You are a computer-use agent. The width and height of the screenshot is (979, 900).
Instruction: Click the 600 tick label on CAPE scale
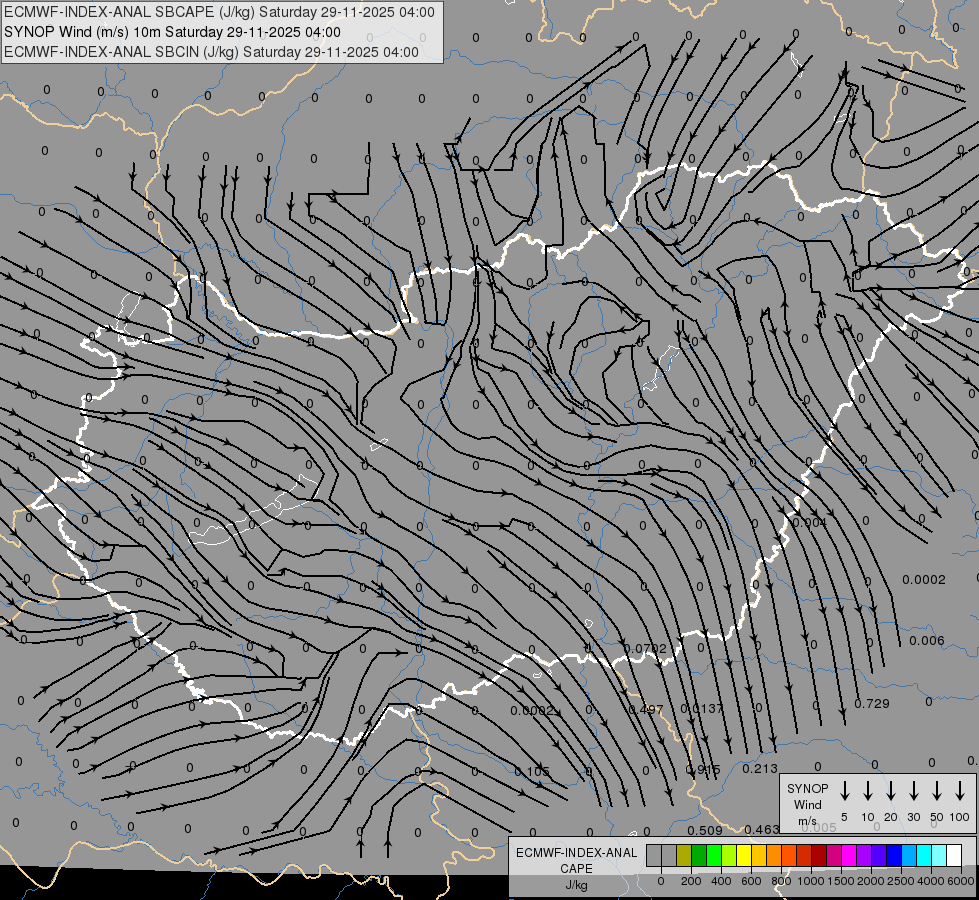751,881
